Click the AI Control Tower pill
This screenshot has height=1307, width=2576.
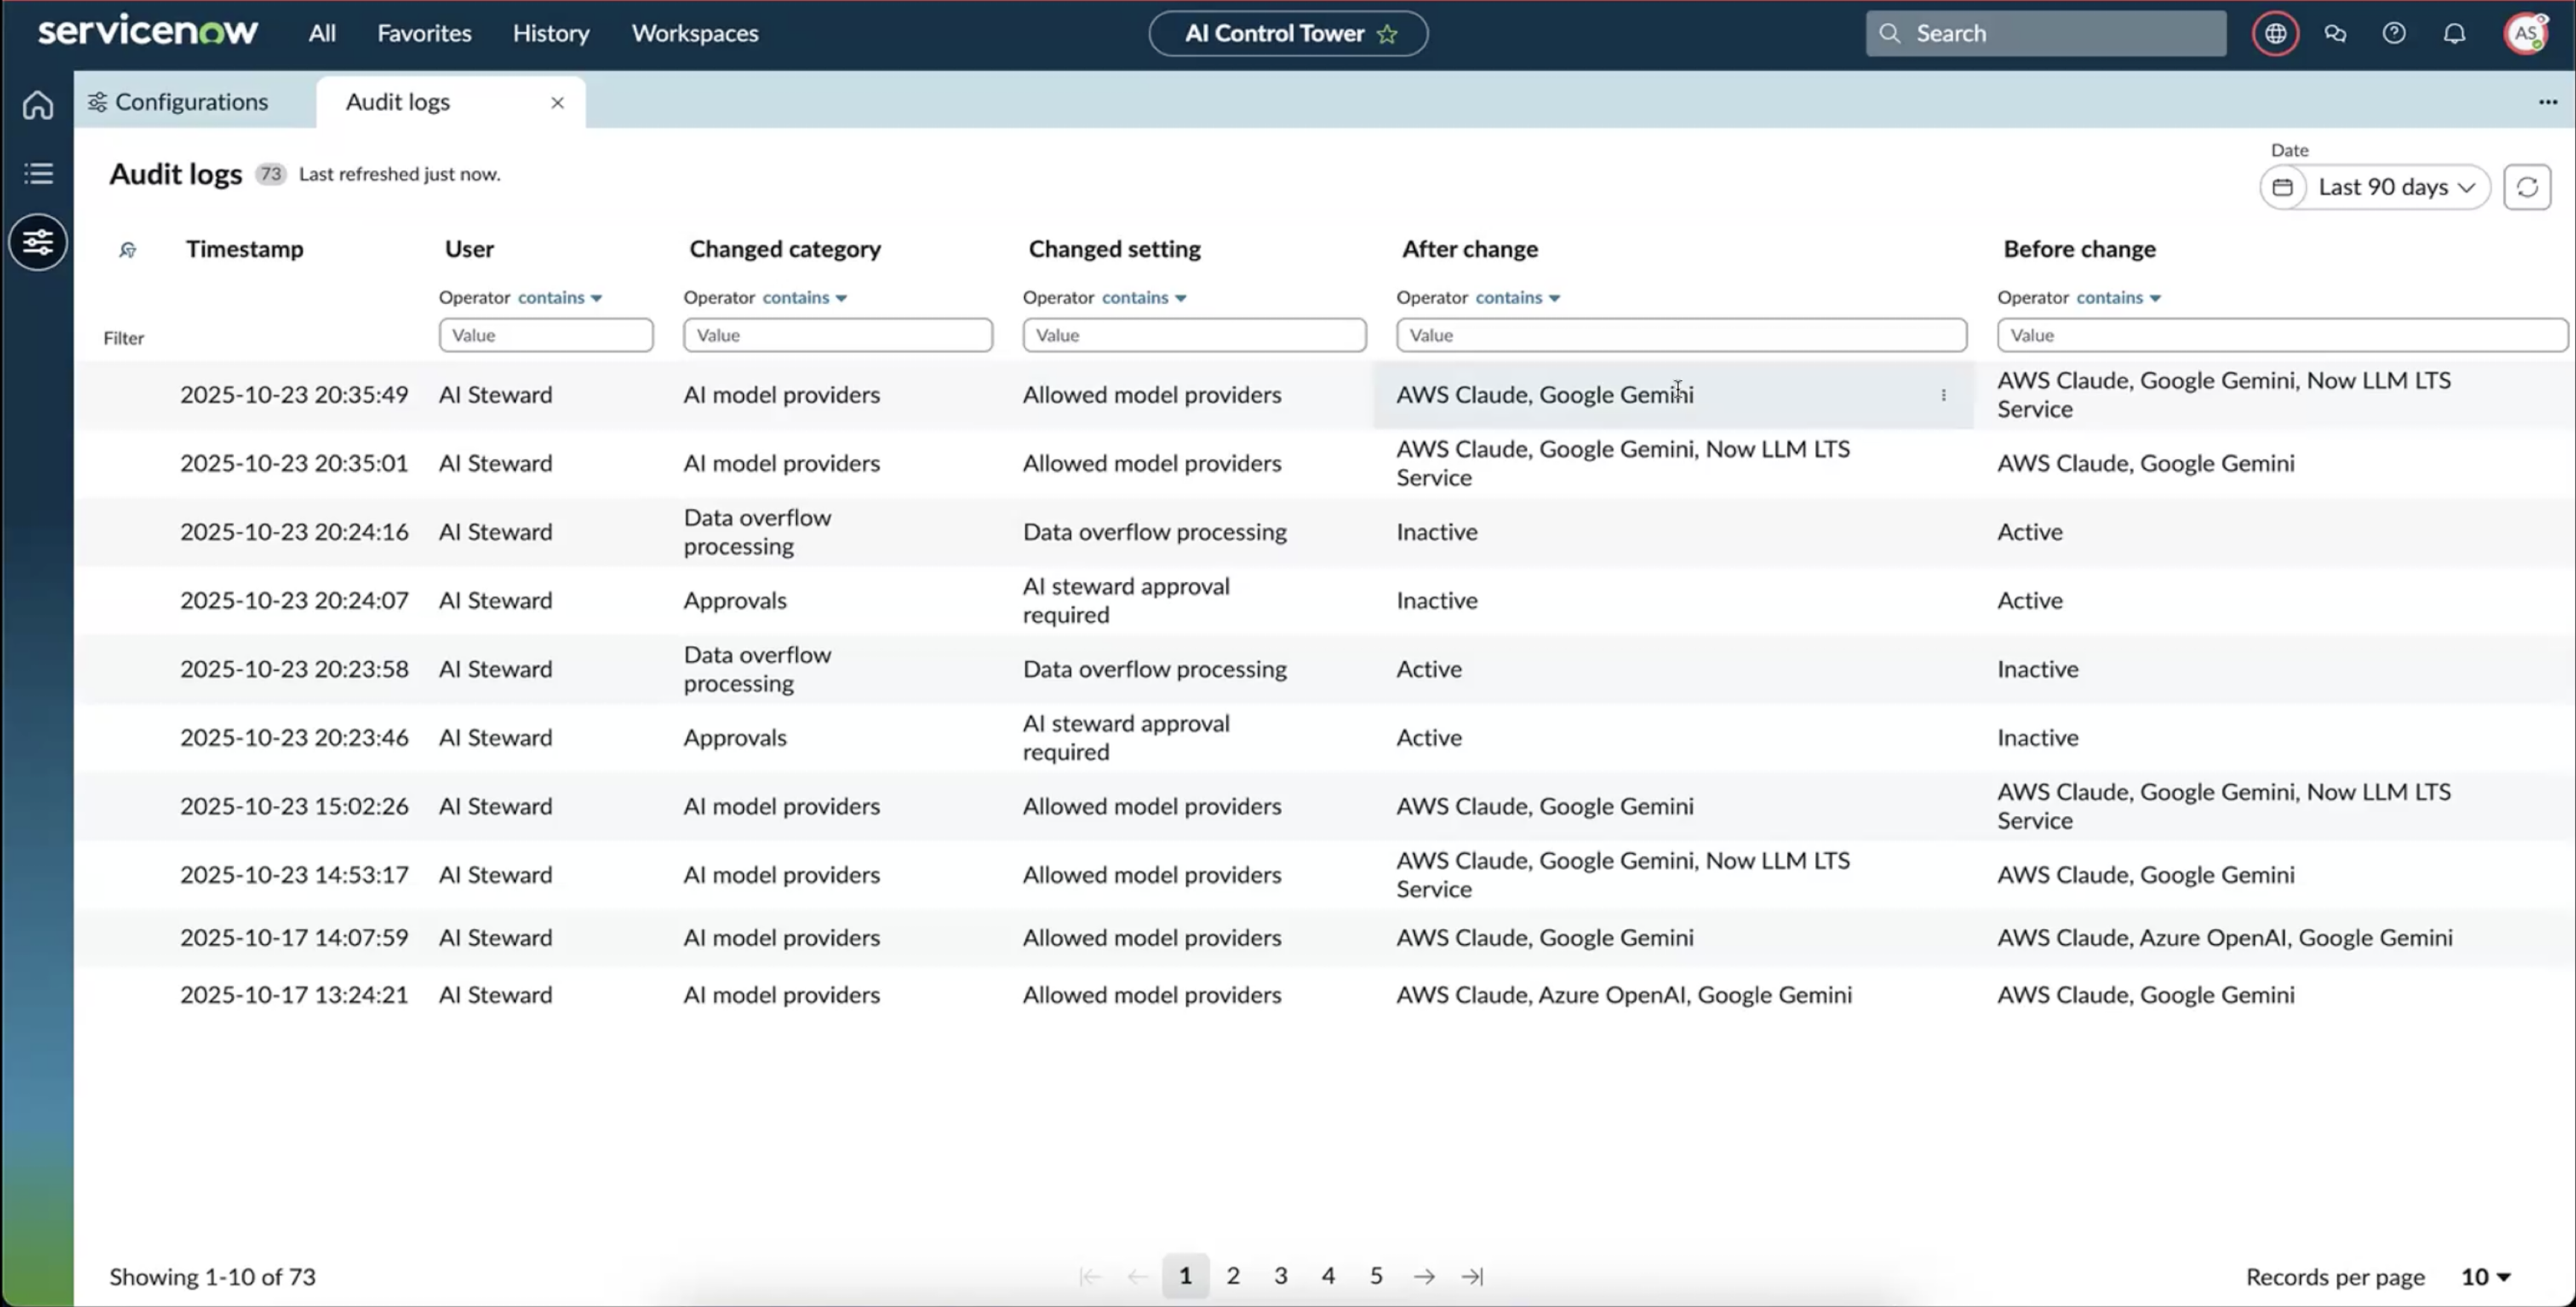click(1288, 34)
